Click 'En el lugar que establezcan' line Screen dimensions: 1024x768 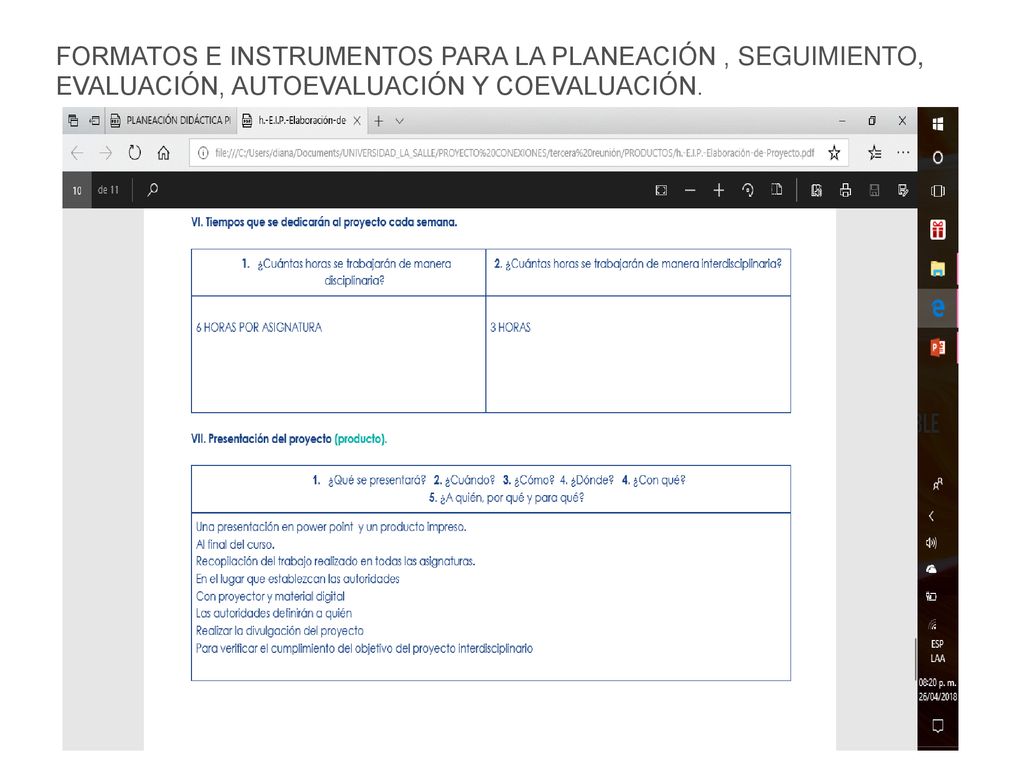tap(298, 579)
